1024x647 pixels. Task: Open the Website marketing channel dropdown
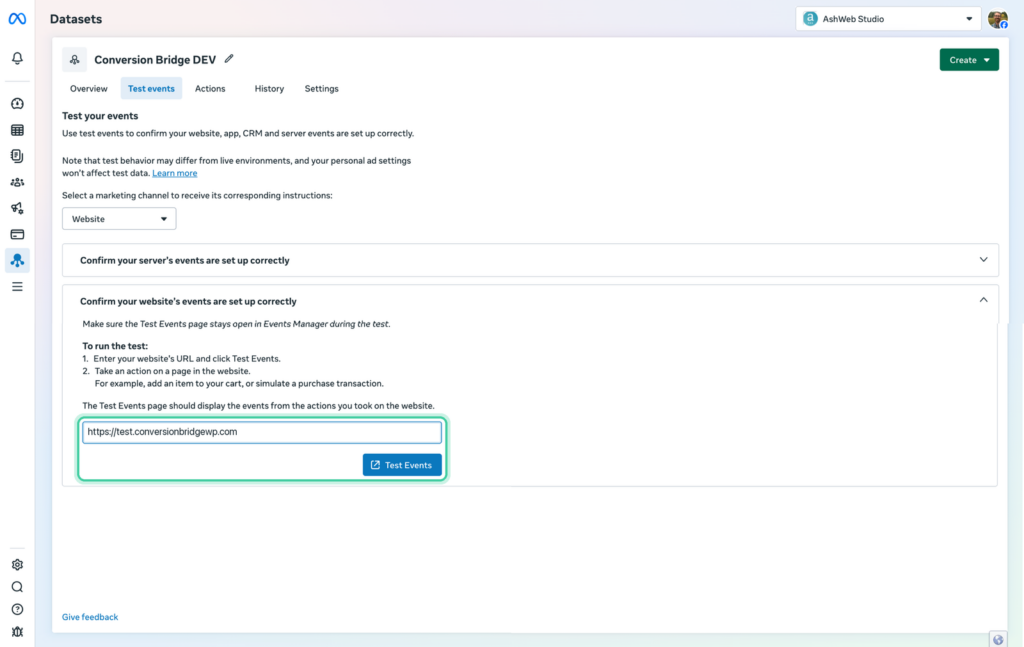coord(119,219)
